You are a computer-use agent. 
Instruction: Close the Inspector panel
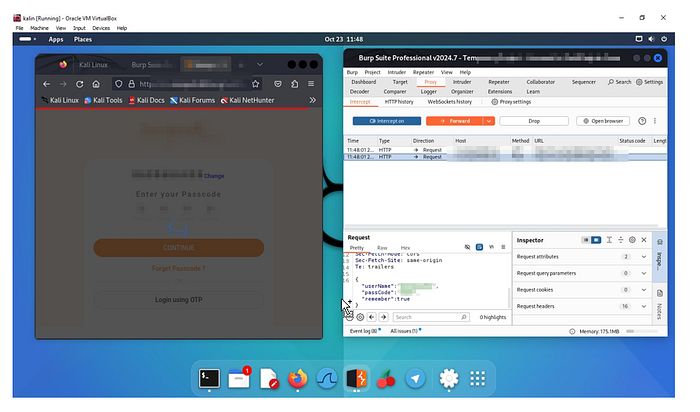[x=644, y=240]
